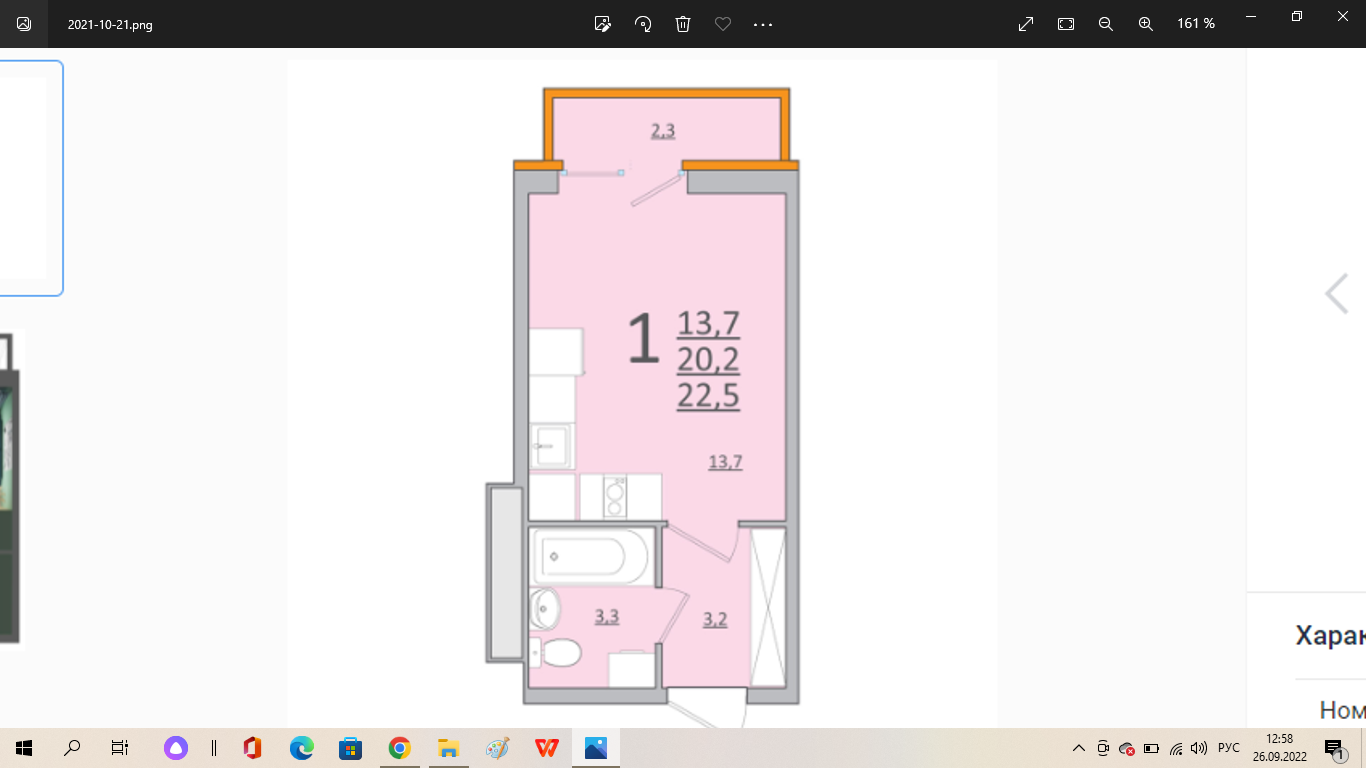Image resolution: width=1366 pixels, height=768 pixels.
Task: Enter full screen view
Action: click(x=1026, y=24)
